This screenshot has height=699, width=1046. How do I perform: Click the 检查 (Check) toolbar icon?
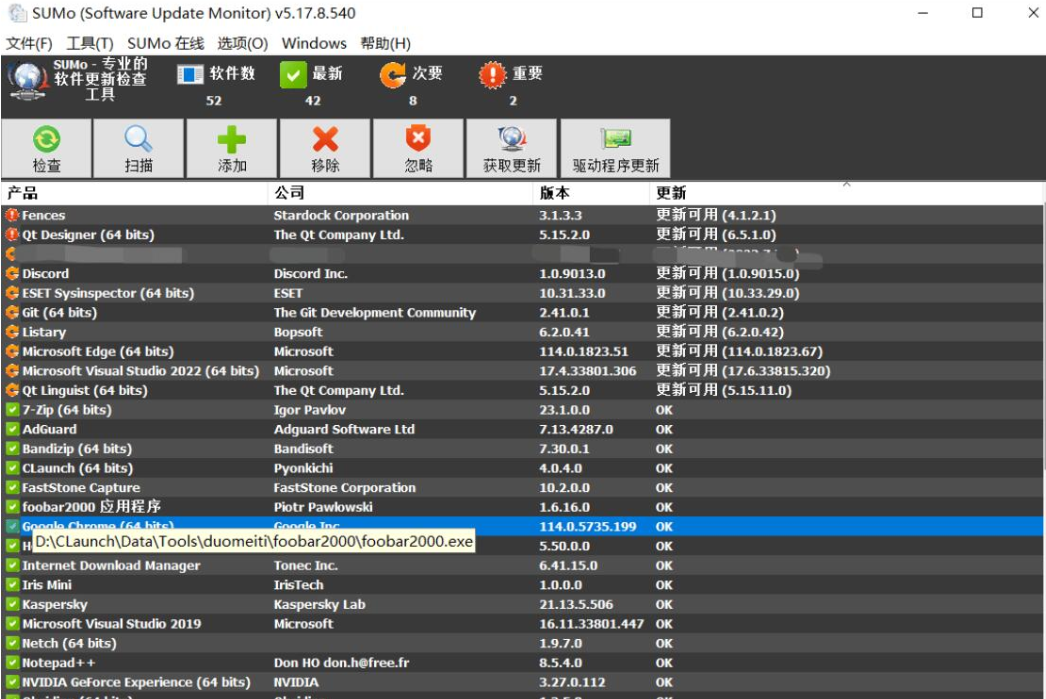pos(46,140)
